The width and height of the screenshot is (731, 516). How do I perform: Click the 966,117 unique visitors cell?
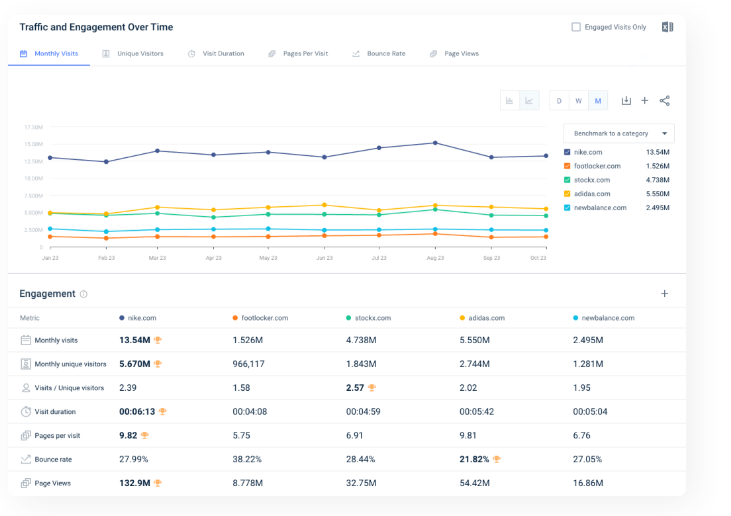point(248,364)
